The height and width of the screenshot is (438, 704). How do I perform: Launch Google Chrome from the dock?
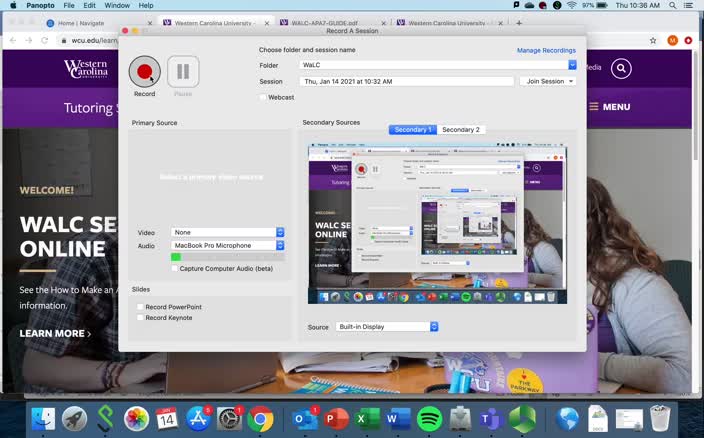pyautogui.click(x=261, y=418)
